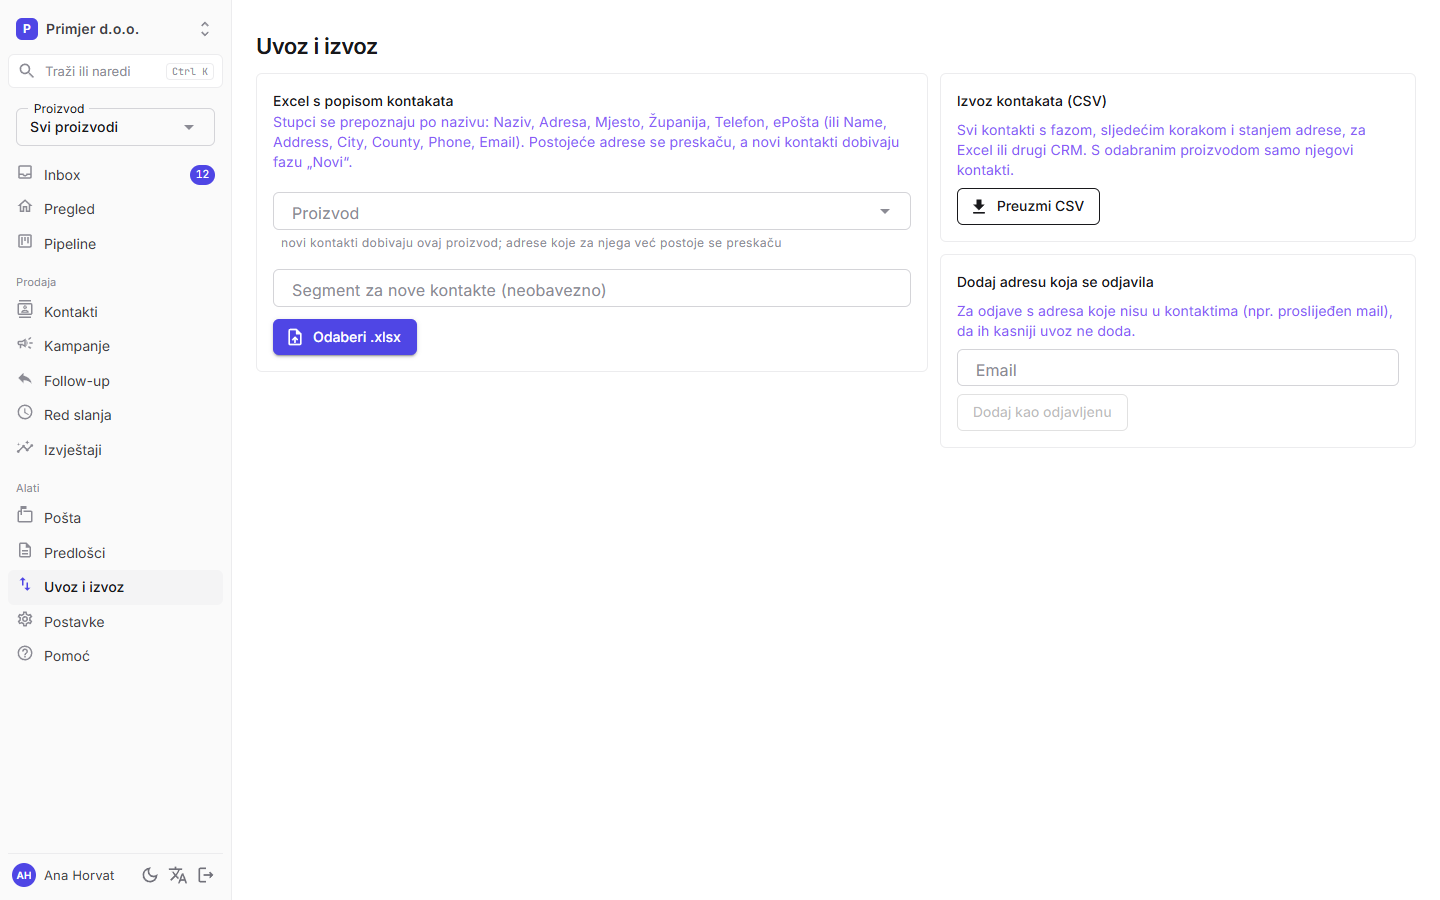Screen dimensions: 1440x900
Task: Open the Izvještaji chart icon
Action: (25, 448)
